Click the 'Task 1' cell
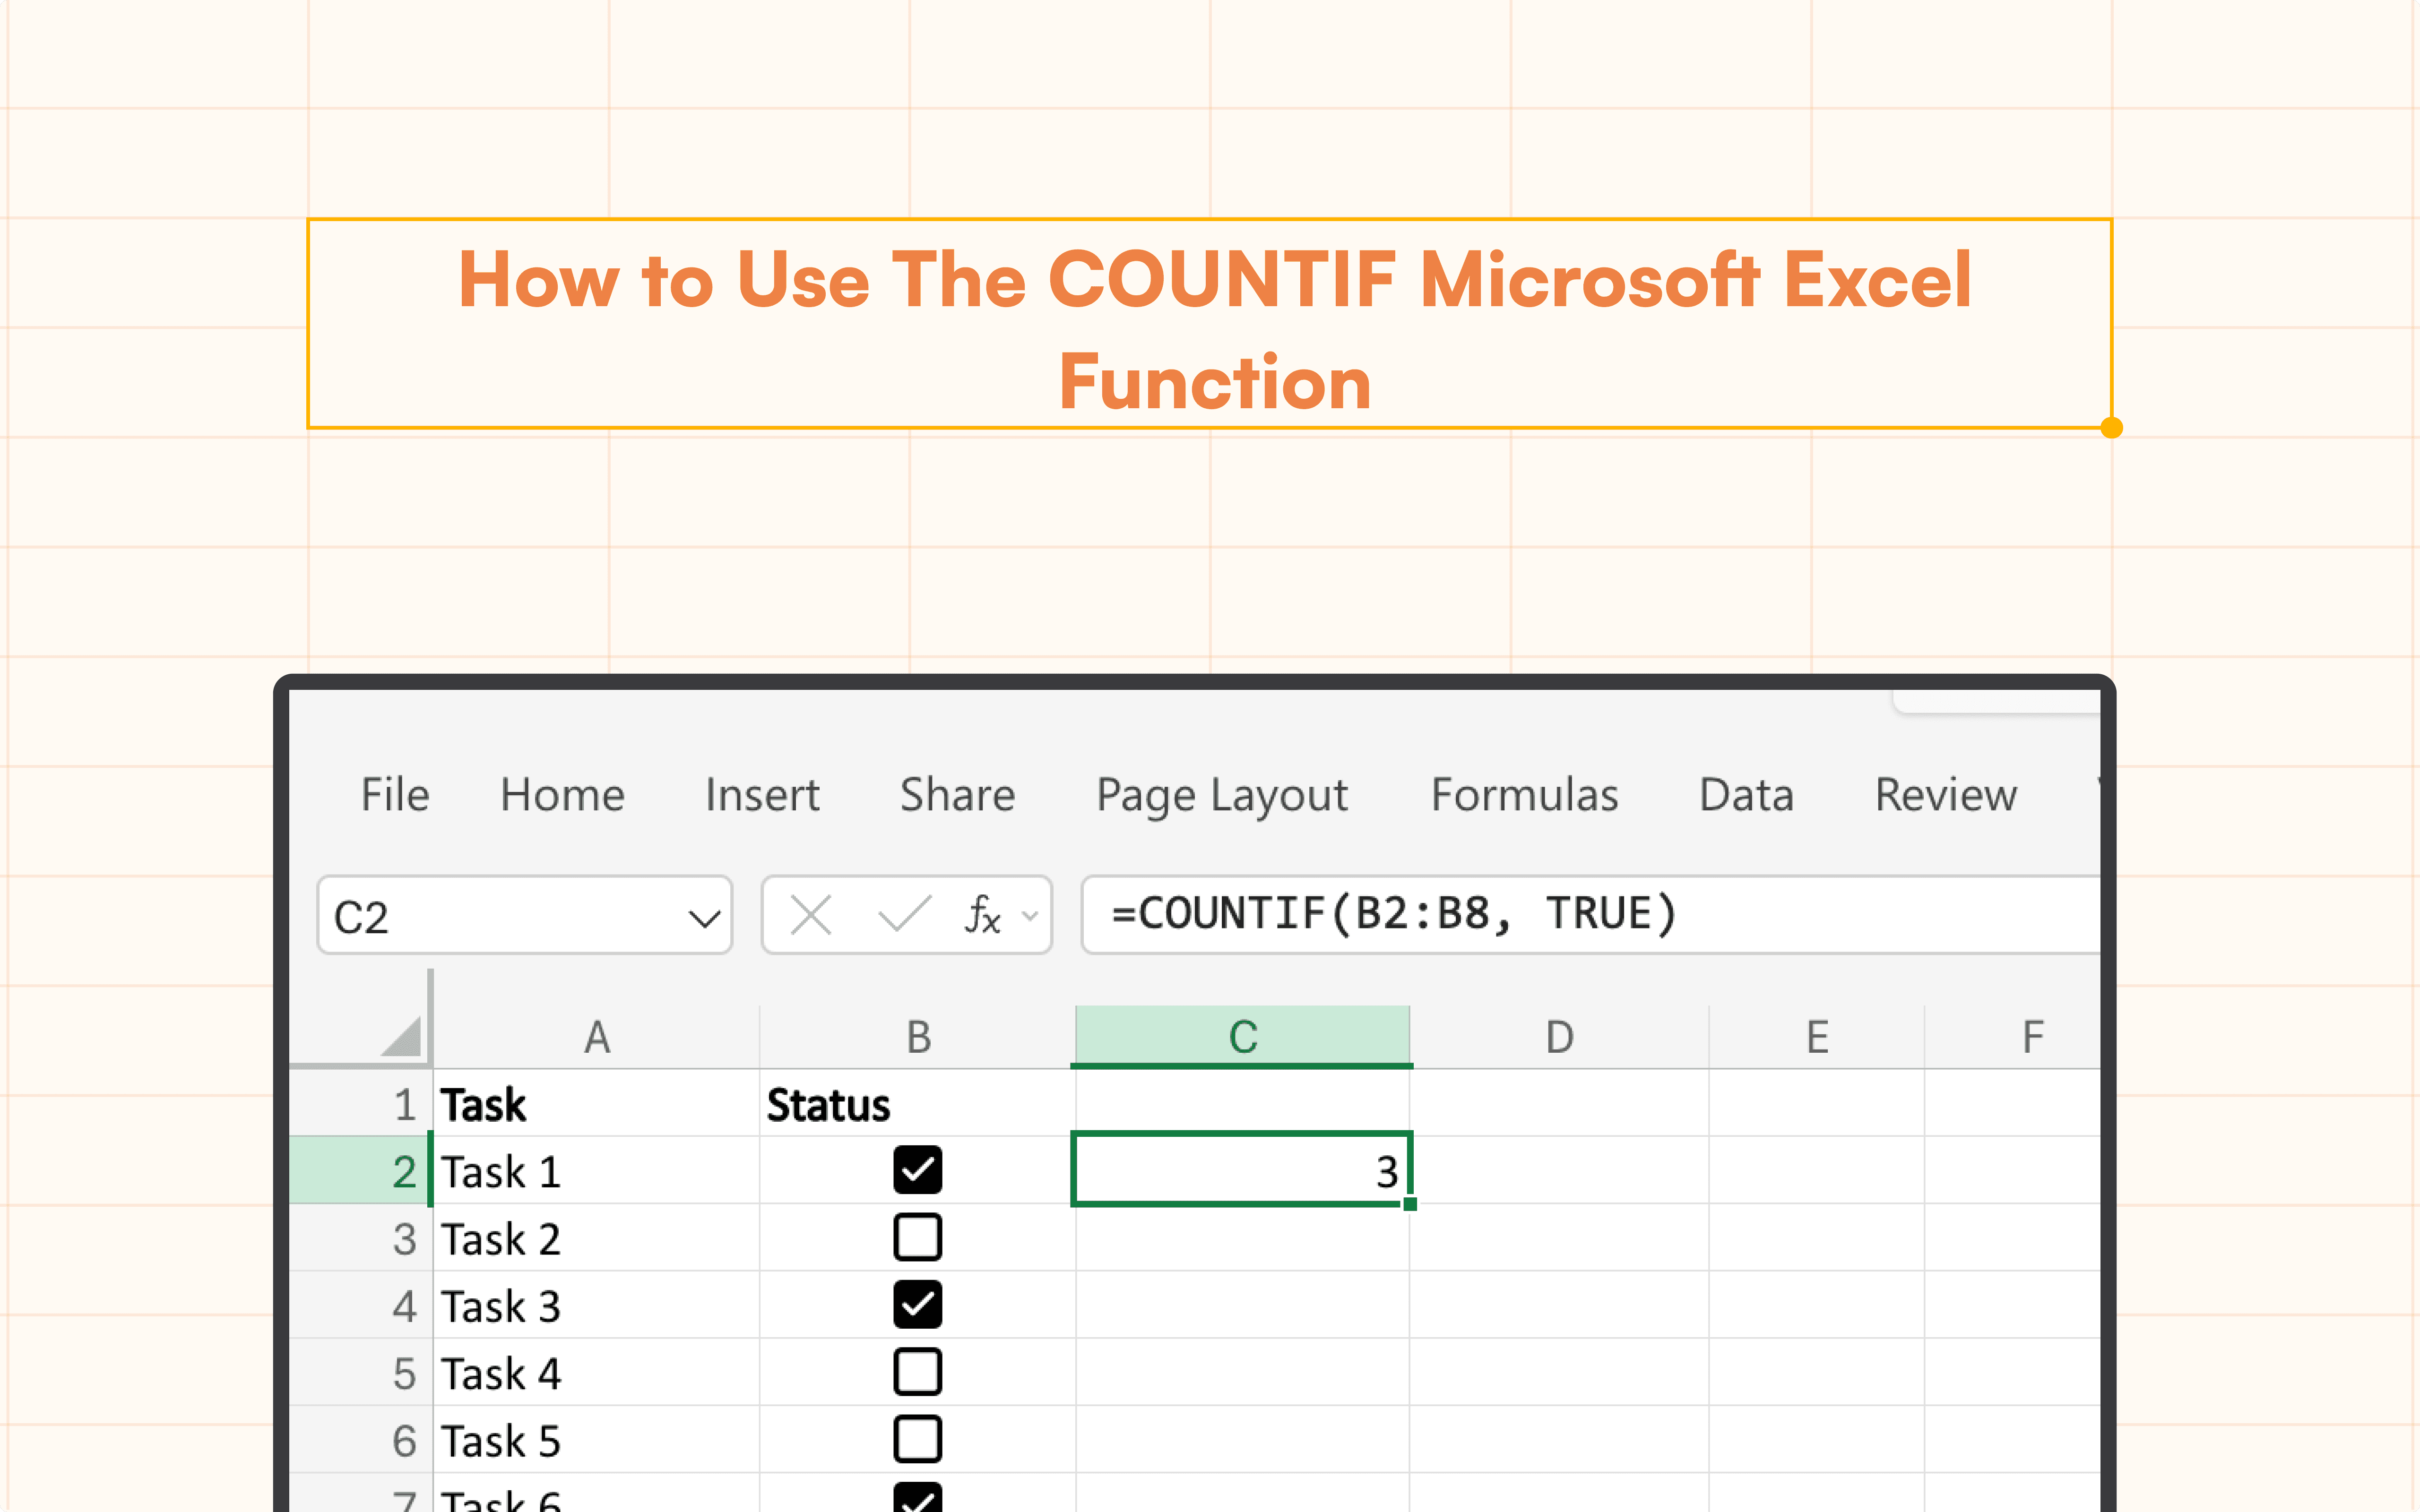This screenshot has width=2420, height=1512. click(596, 1170)
